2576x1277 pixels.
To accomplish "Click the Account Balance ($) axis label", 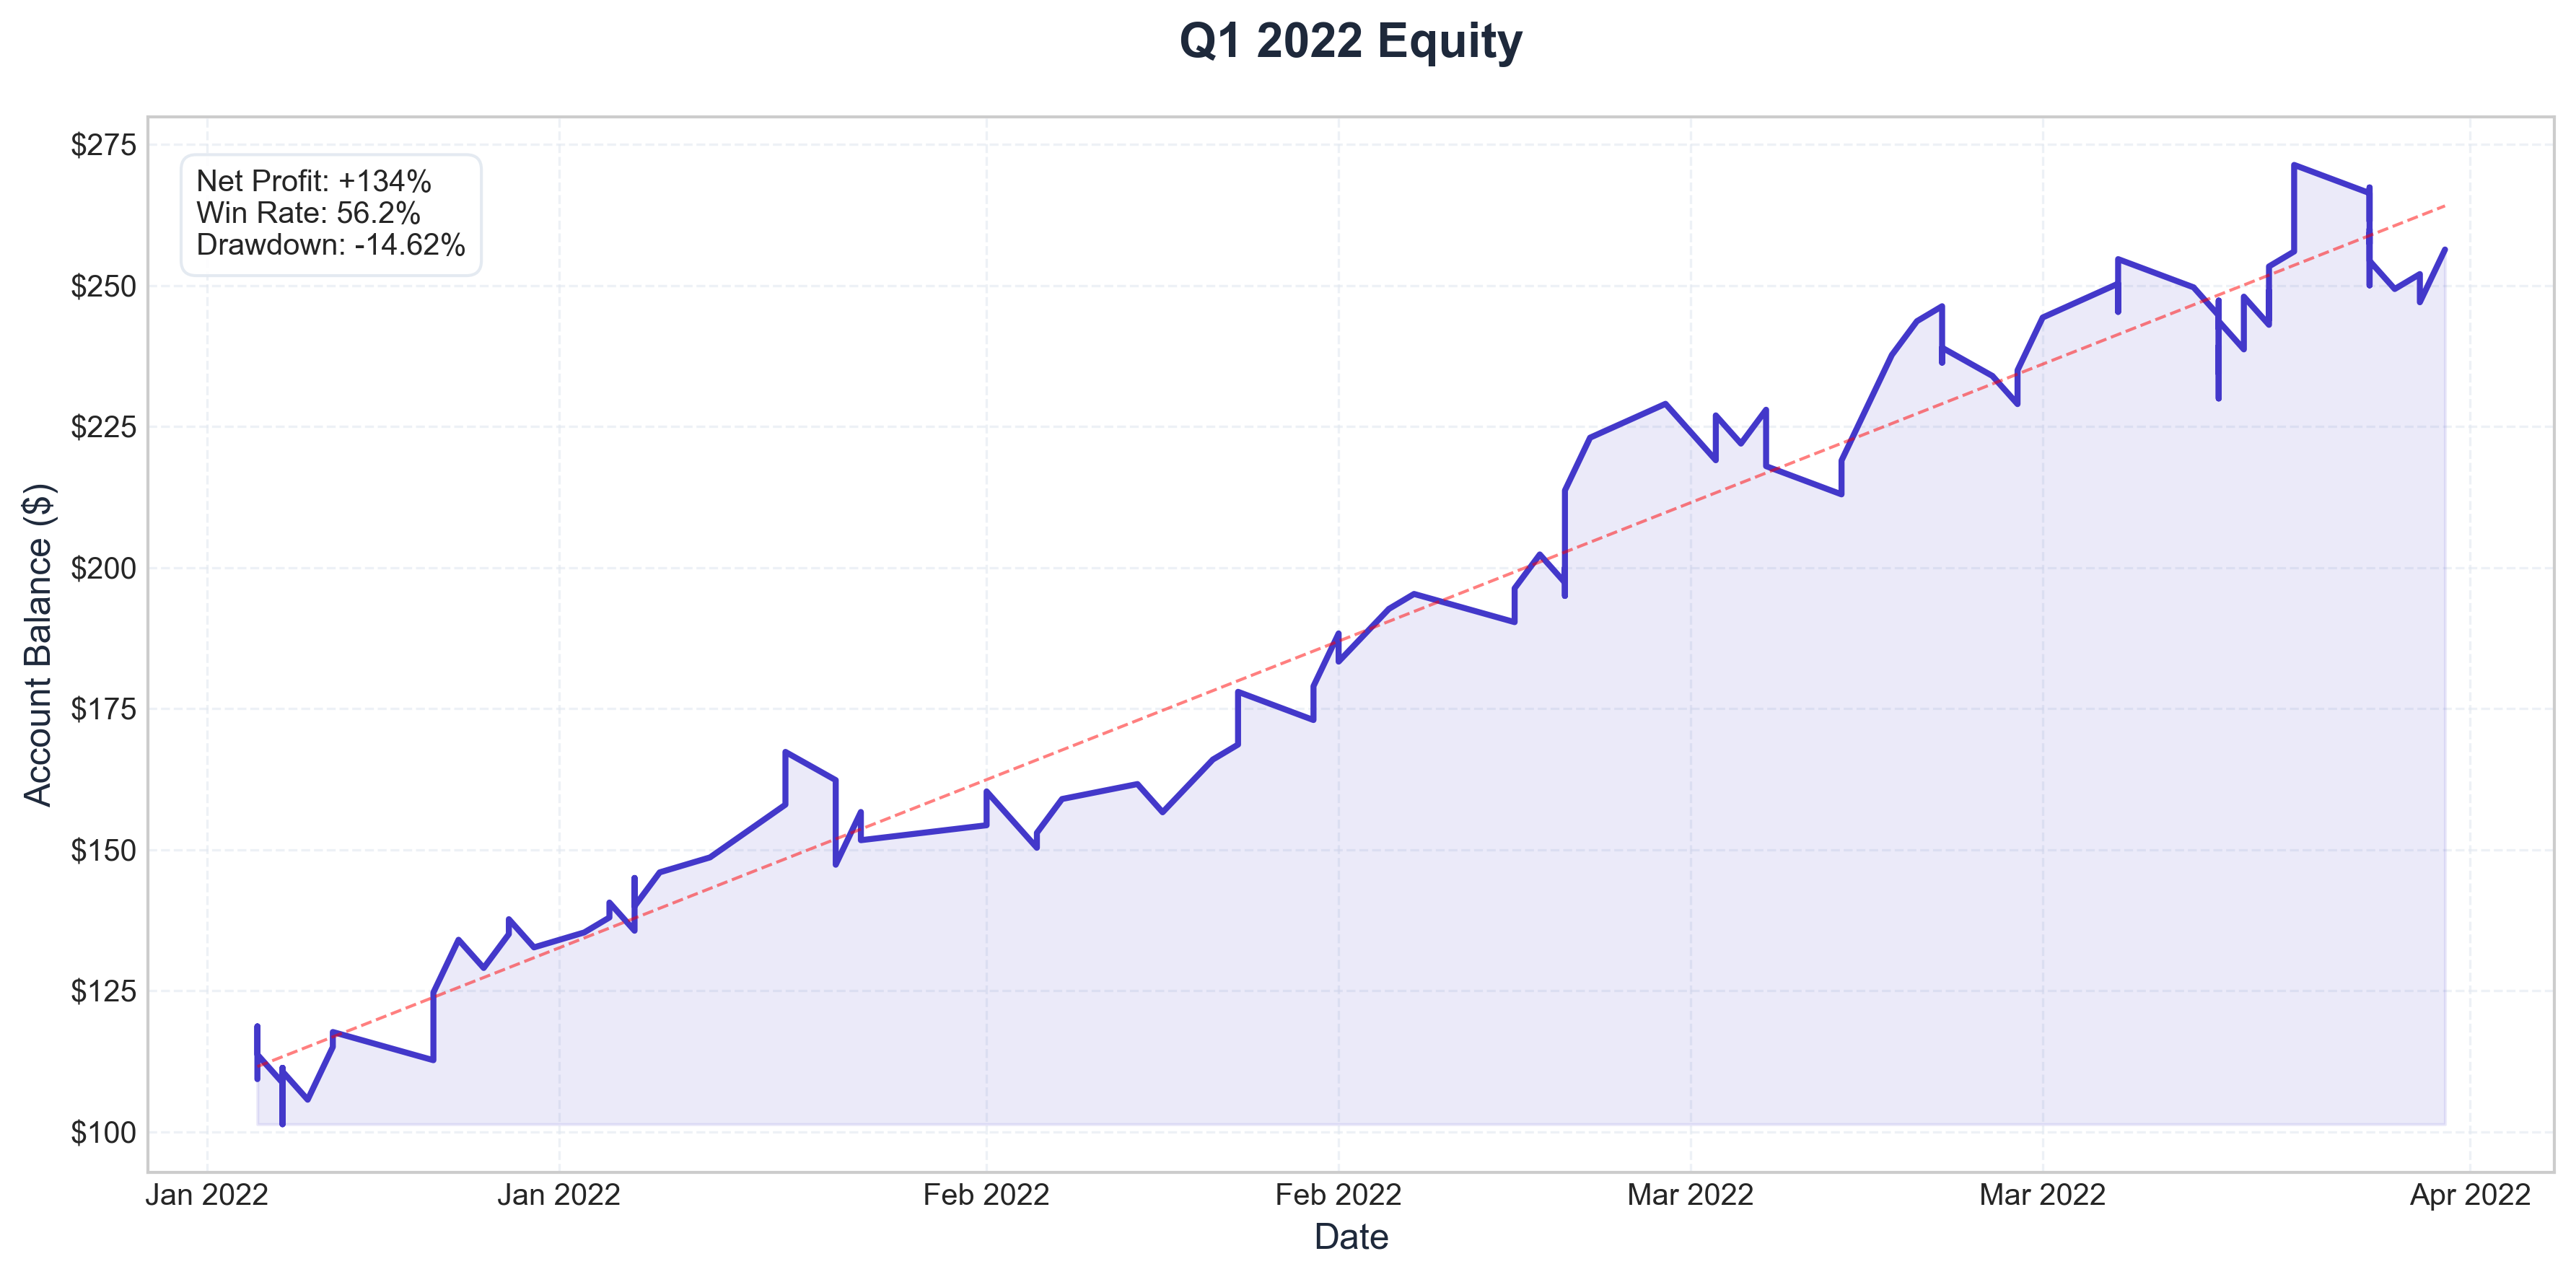I will [38, 645].
